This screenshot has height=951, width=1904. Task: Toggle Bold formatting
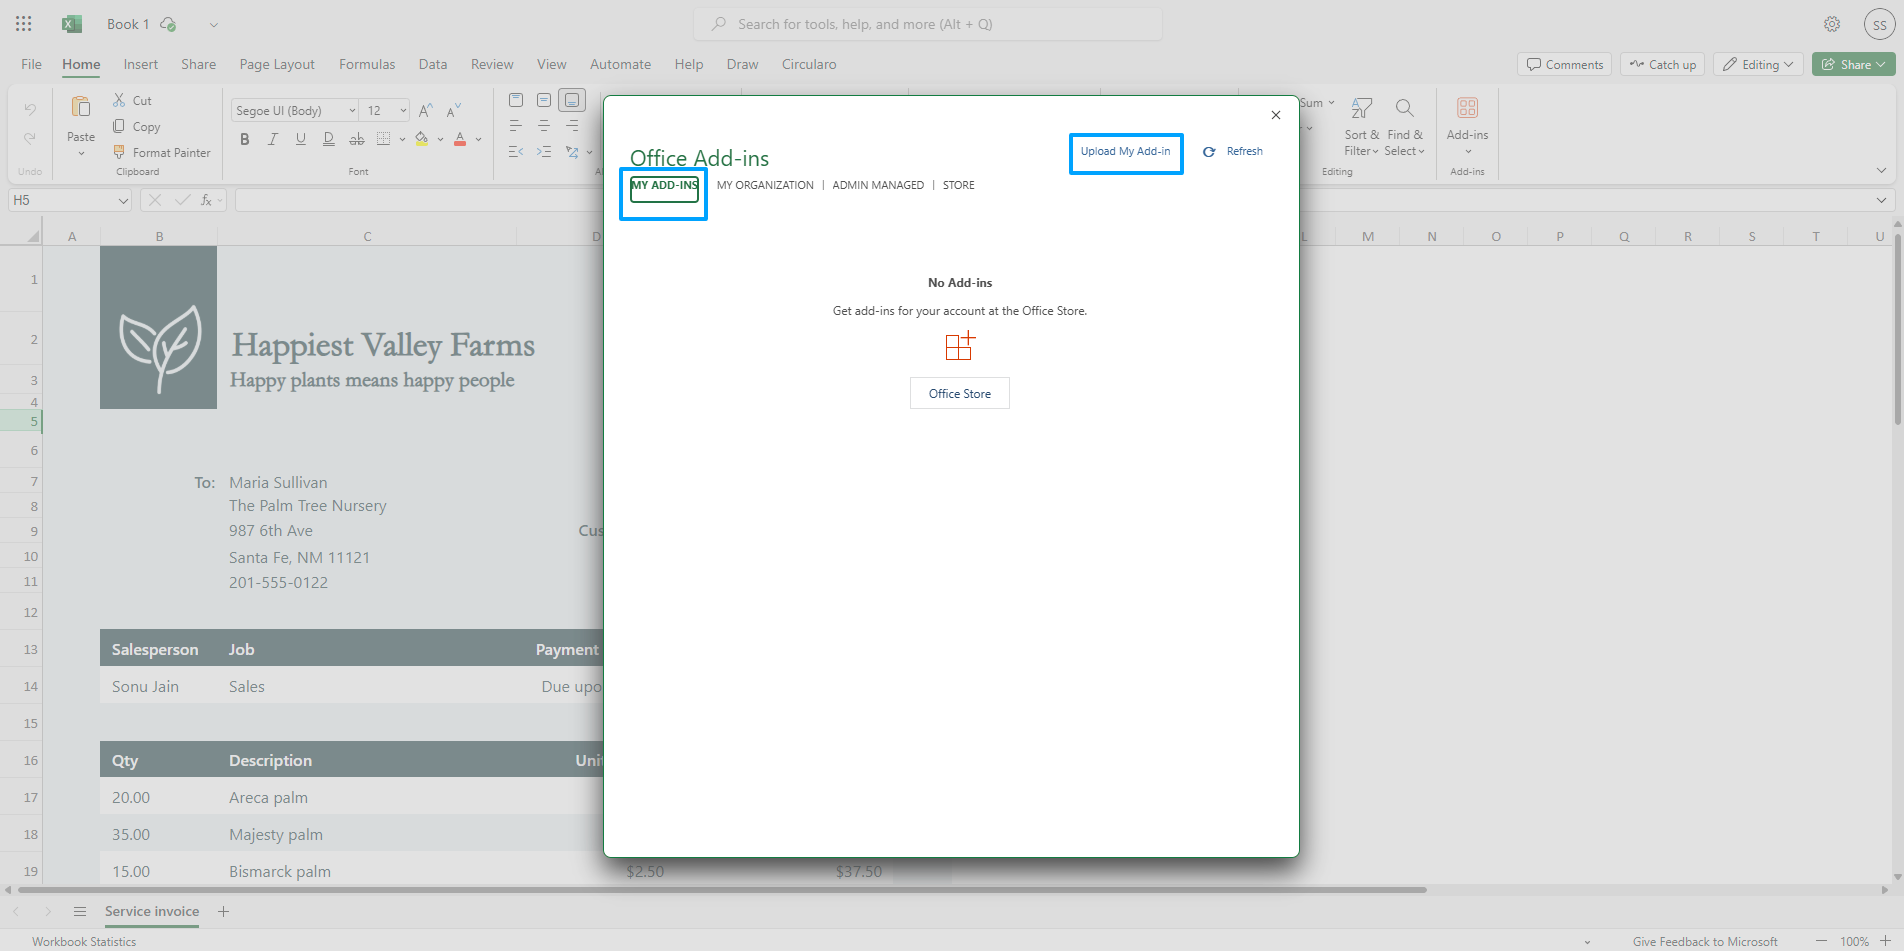pos(245,139)
